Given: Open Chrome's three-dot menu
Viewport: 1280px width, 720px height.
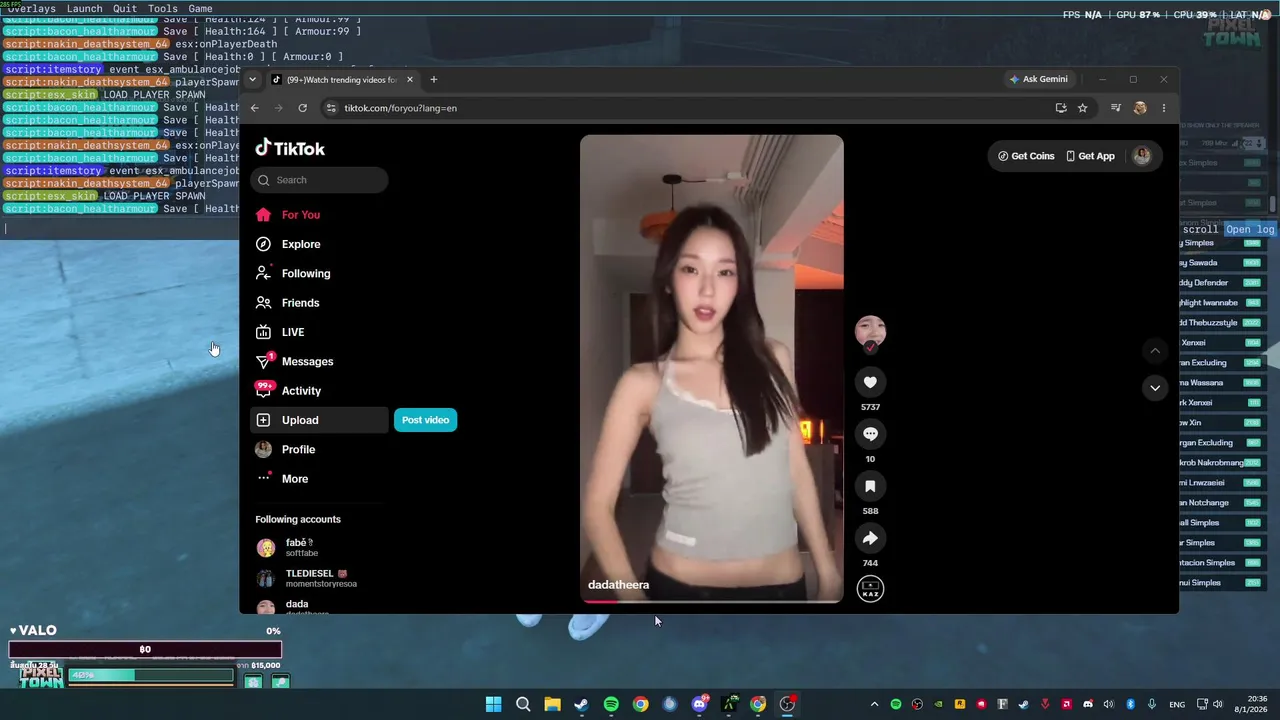Looking at the screenshot, I should [1163, 108].
